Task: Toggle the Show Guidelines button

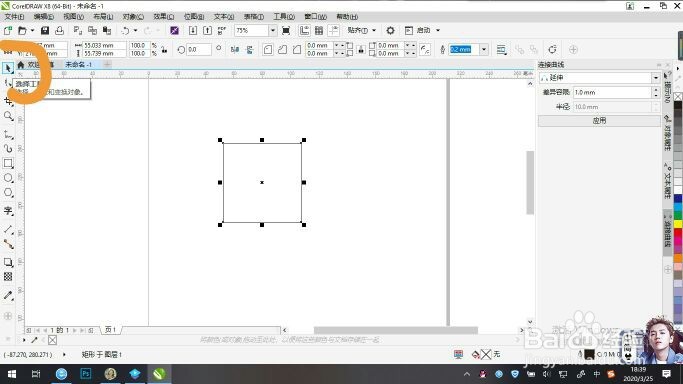Action: [x=334, y=30]
